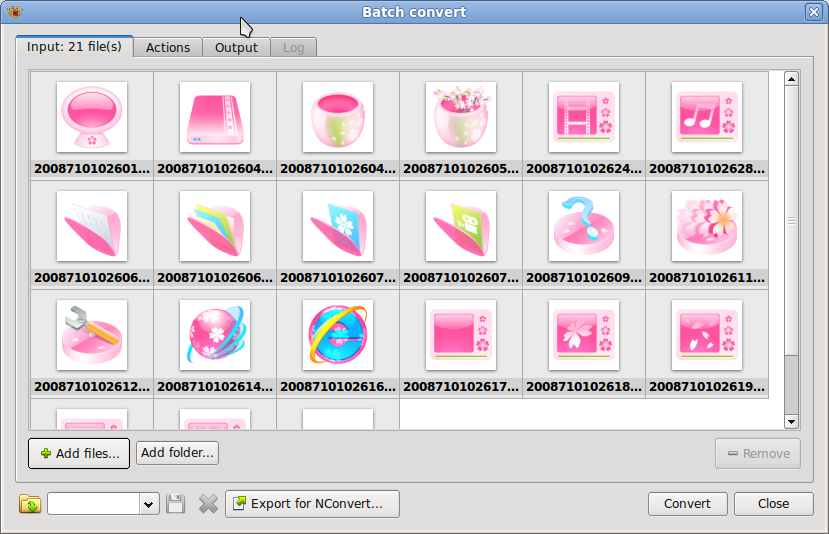Select the flower-filled pot thumbnail 2008710102605
Viewport: 829px width, 534px height.
click(461, 117)
